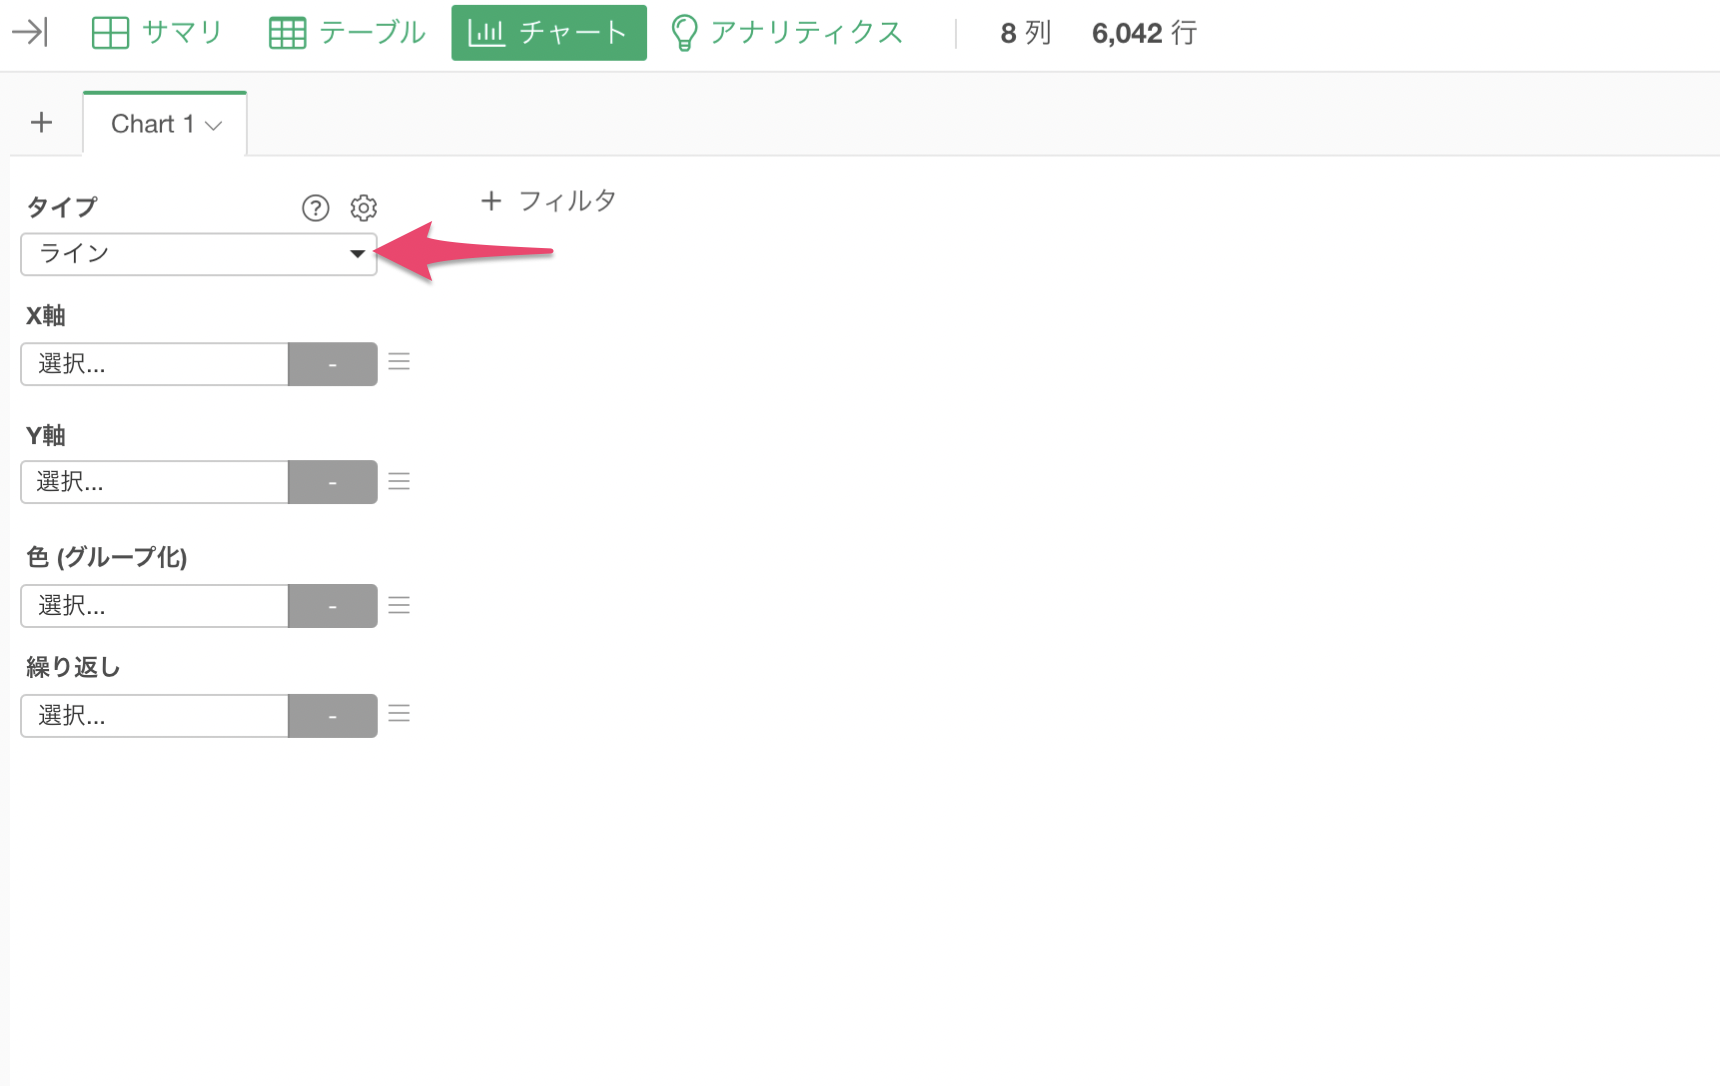Switch to the テーブル view
Image resolution: width=1720 pixels, height=1086 pixels.
[347, 33]
